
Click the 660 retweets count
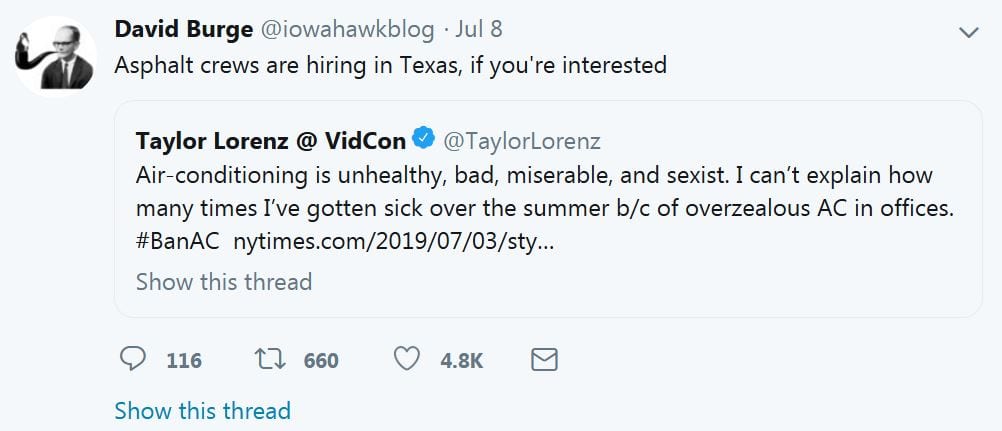pyautogui.click(x=321, y=361)
